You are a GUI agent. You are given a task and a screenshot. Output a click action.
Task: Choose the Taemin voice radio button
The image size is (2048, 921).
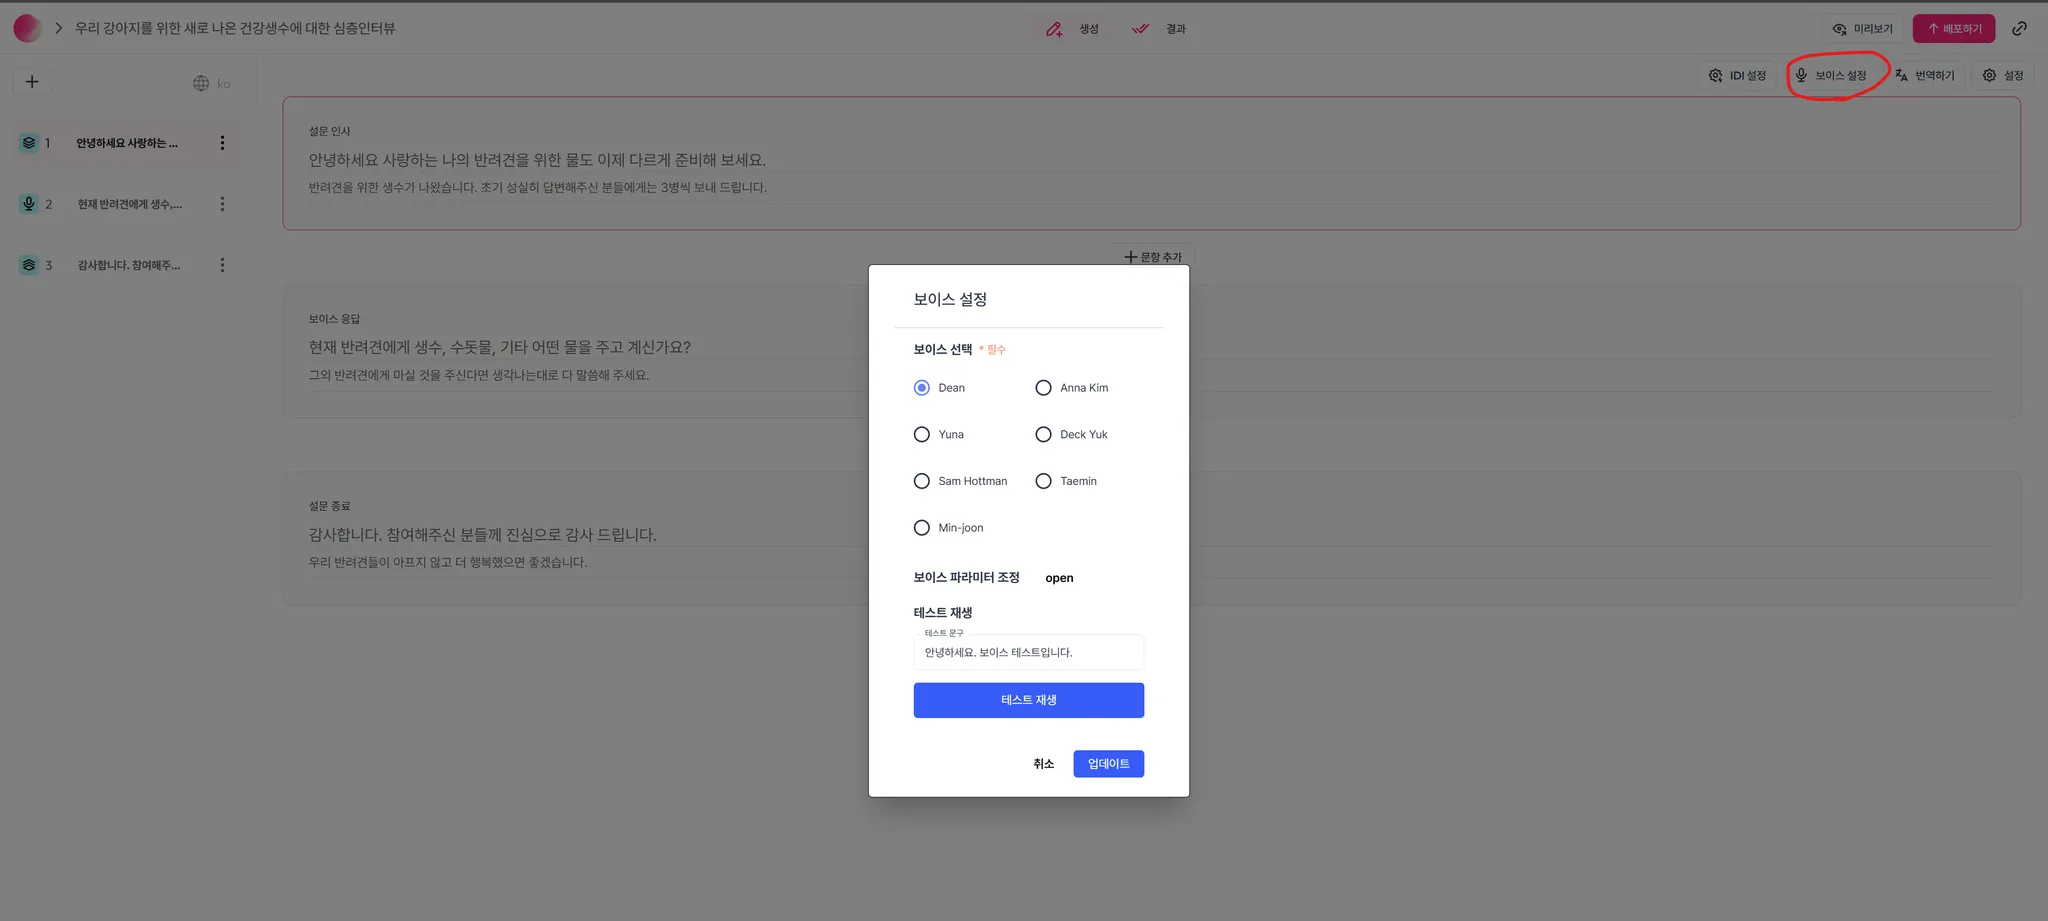1043,481
